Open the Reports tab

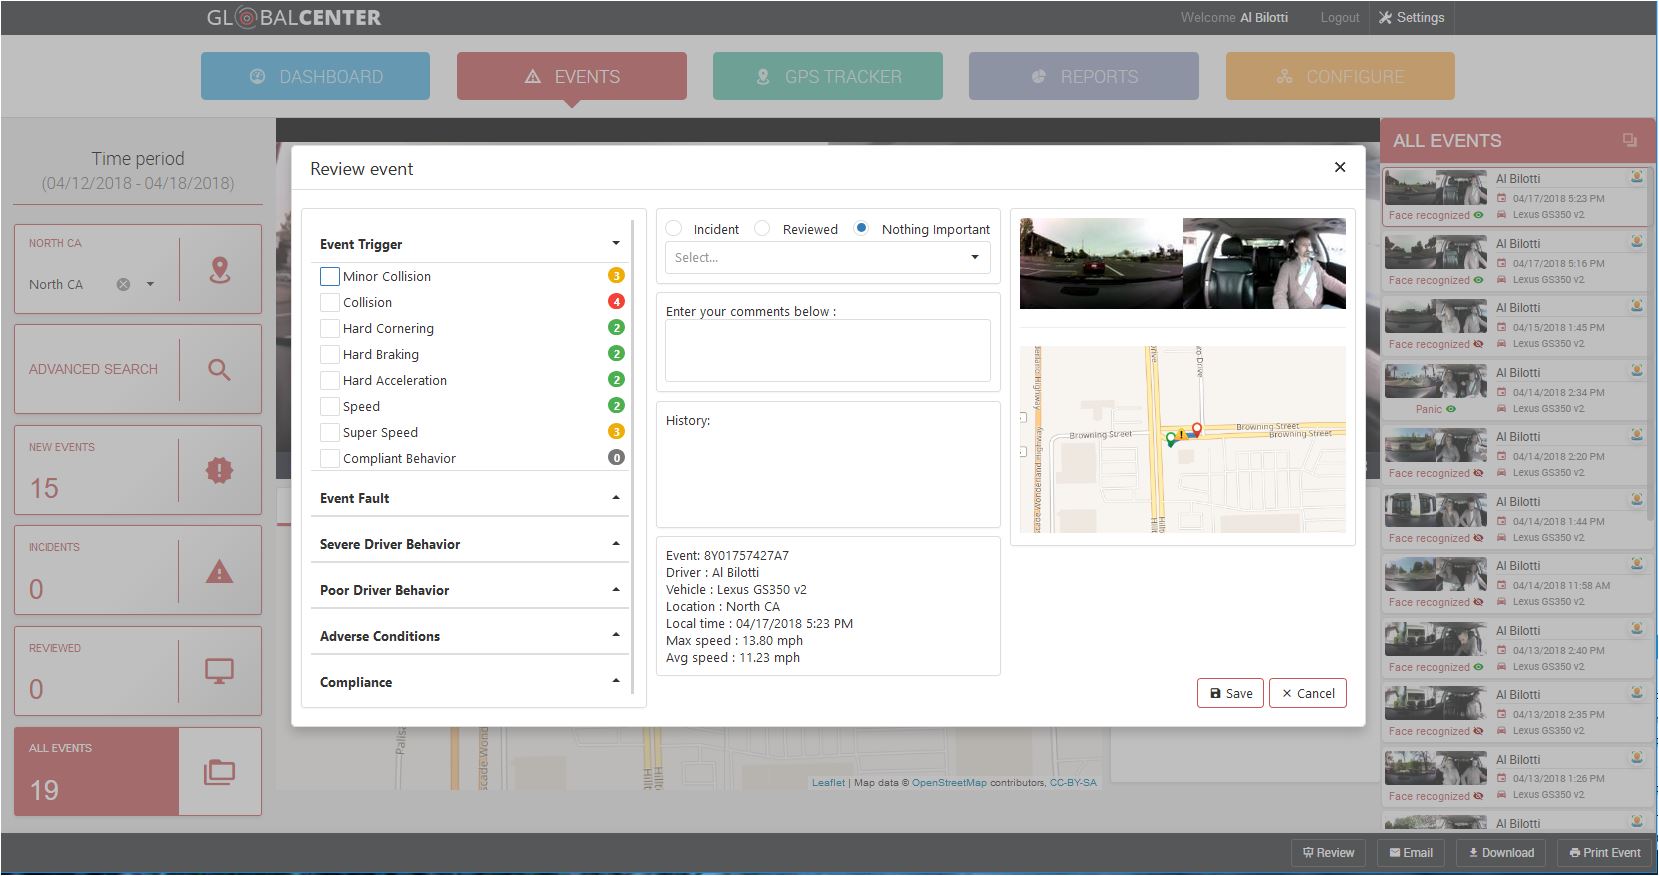coord(1084,76)
